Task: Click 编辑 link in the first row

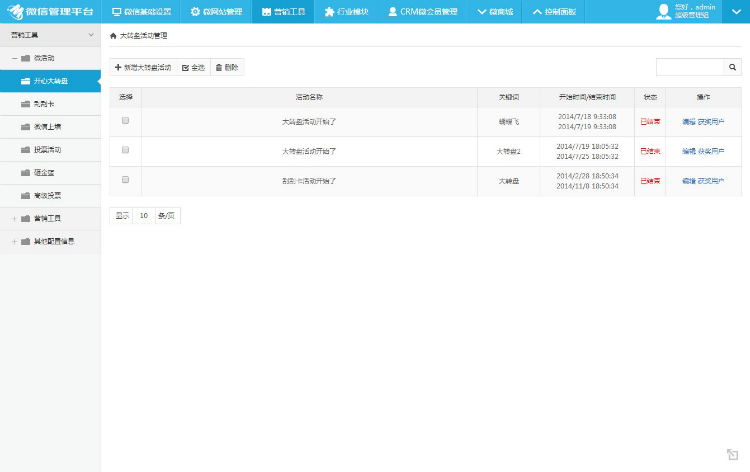Action: pyautogui.click(x=688, y=121)
